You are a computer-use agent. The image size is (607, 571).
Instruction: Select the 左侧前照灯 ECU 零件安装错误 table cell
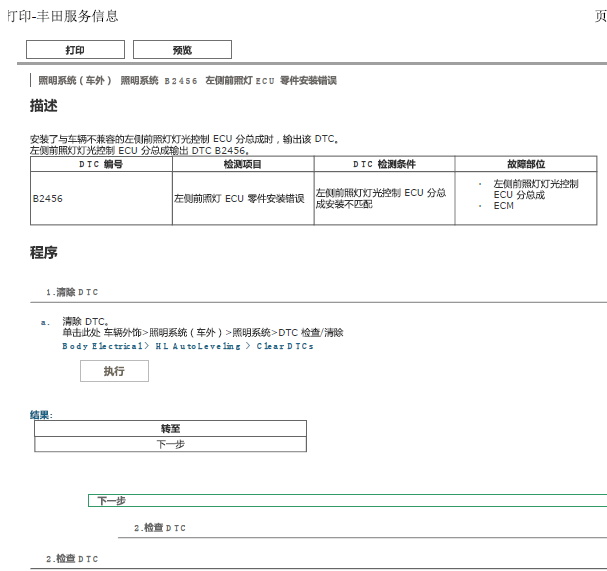tap(243, 198)
